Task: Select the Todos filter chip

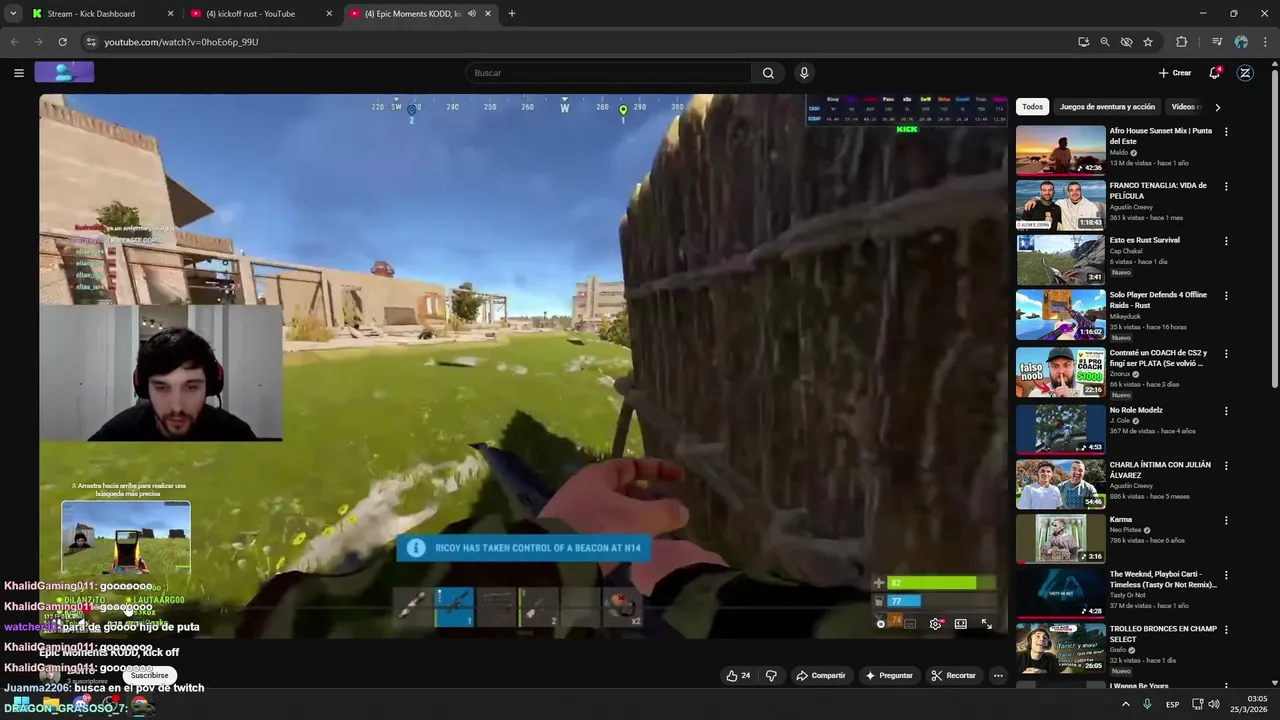Action: tap(1032, 107)
